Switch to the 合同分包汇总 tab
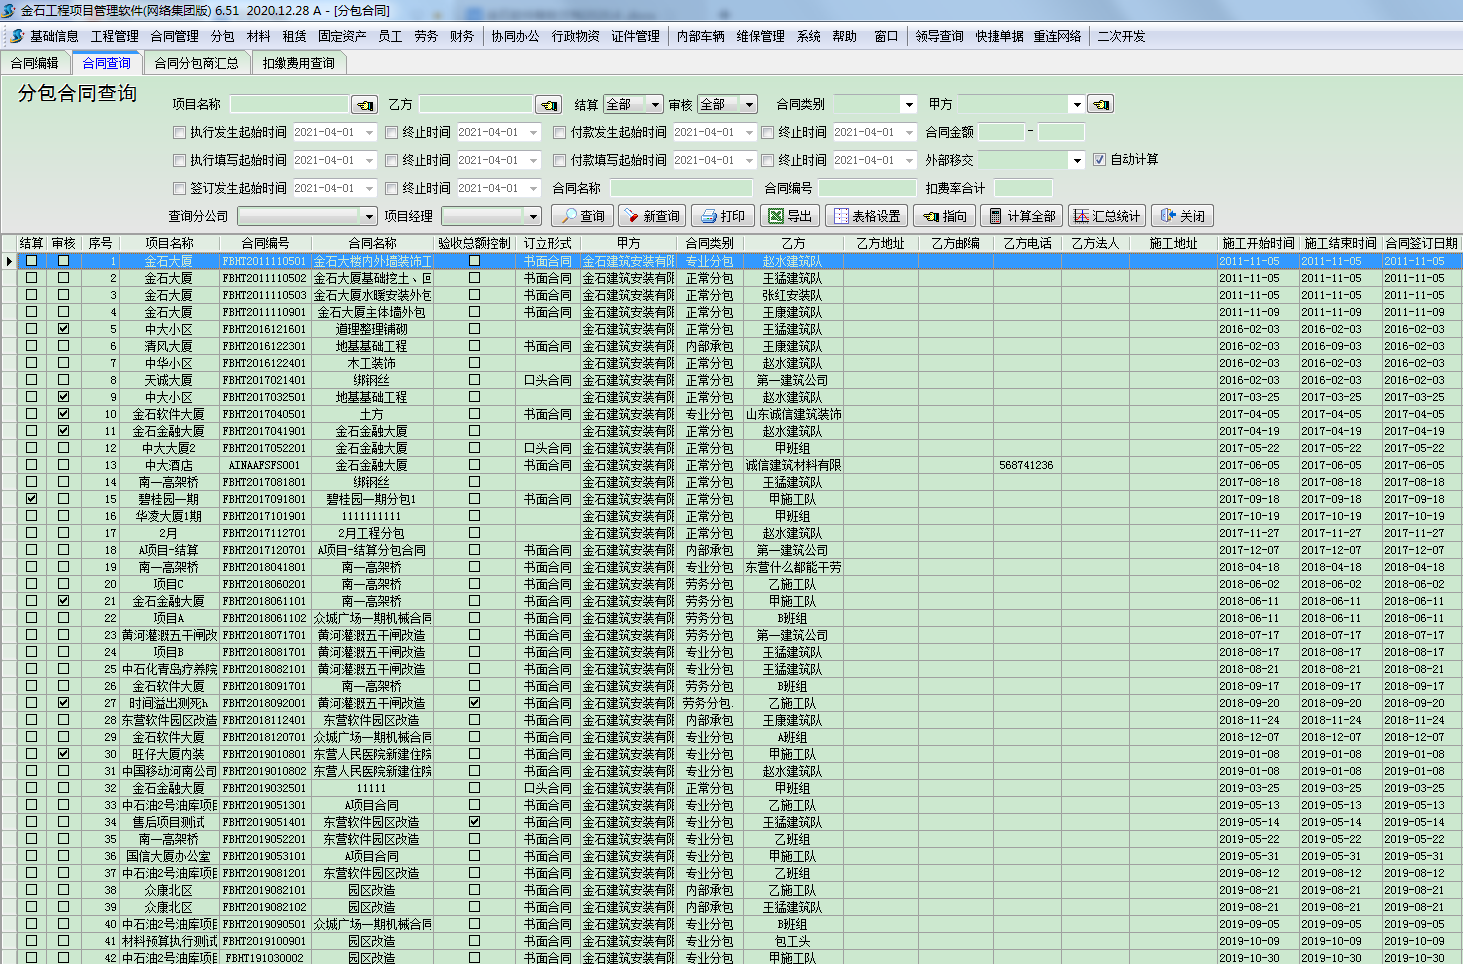Screen dimensions: 1463x964 (x=196, y=63)
